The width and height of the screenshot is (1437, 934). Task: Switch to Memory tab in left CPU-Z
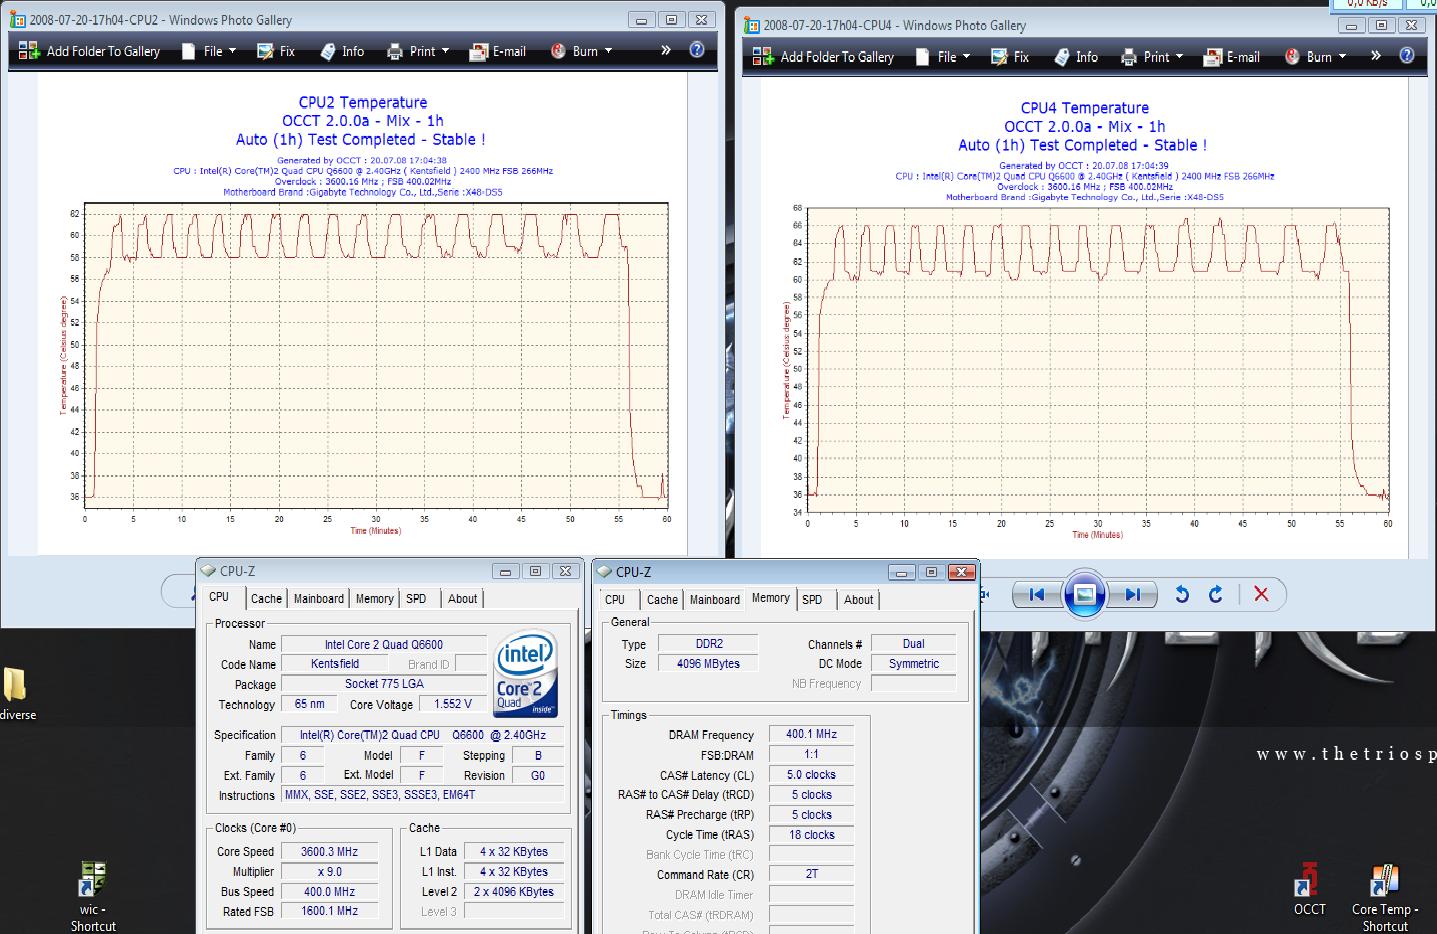[x=375, y=599]
